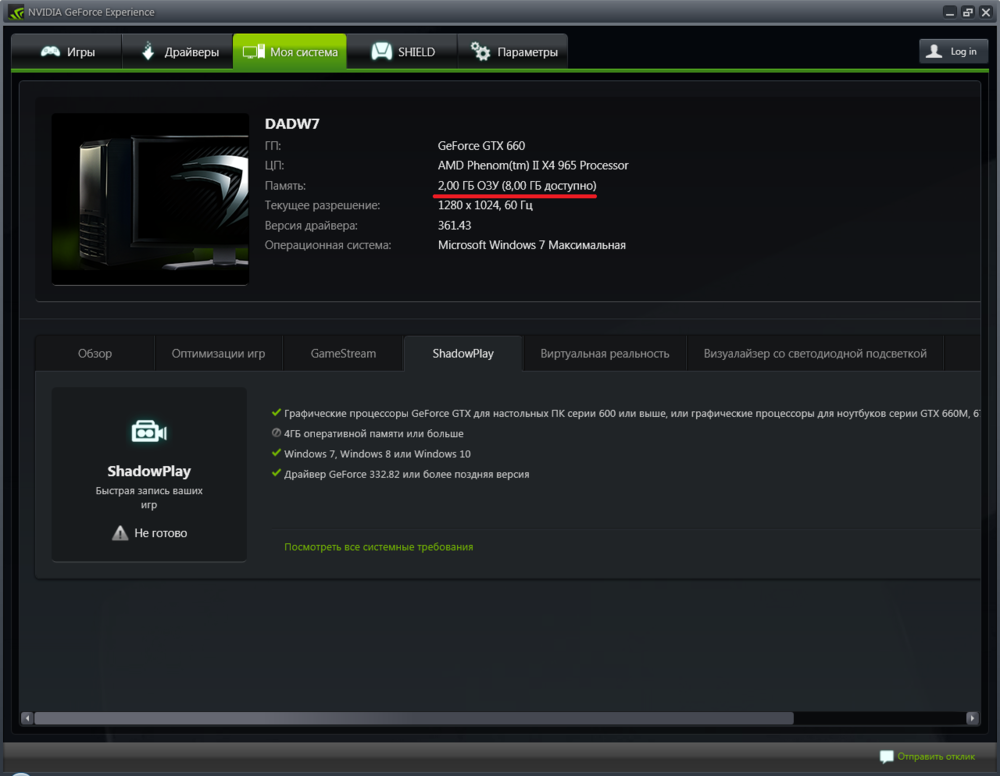1000x776 pixels.
Task: Click the 4ГБ оперативной памяти или больше line
Action: [374, 434]
